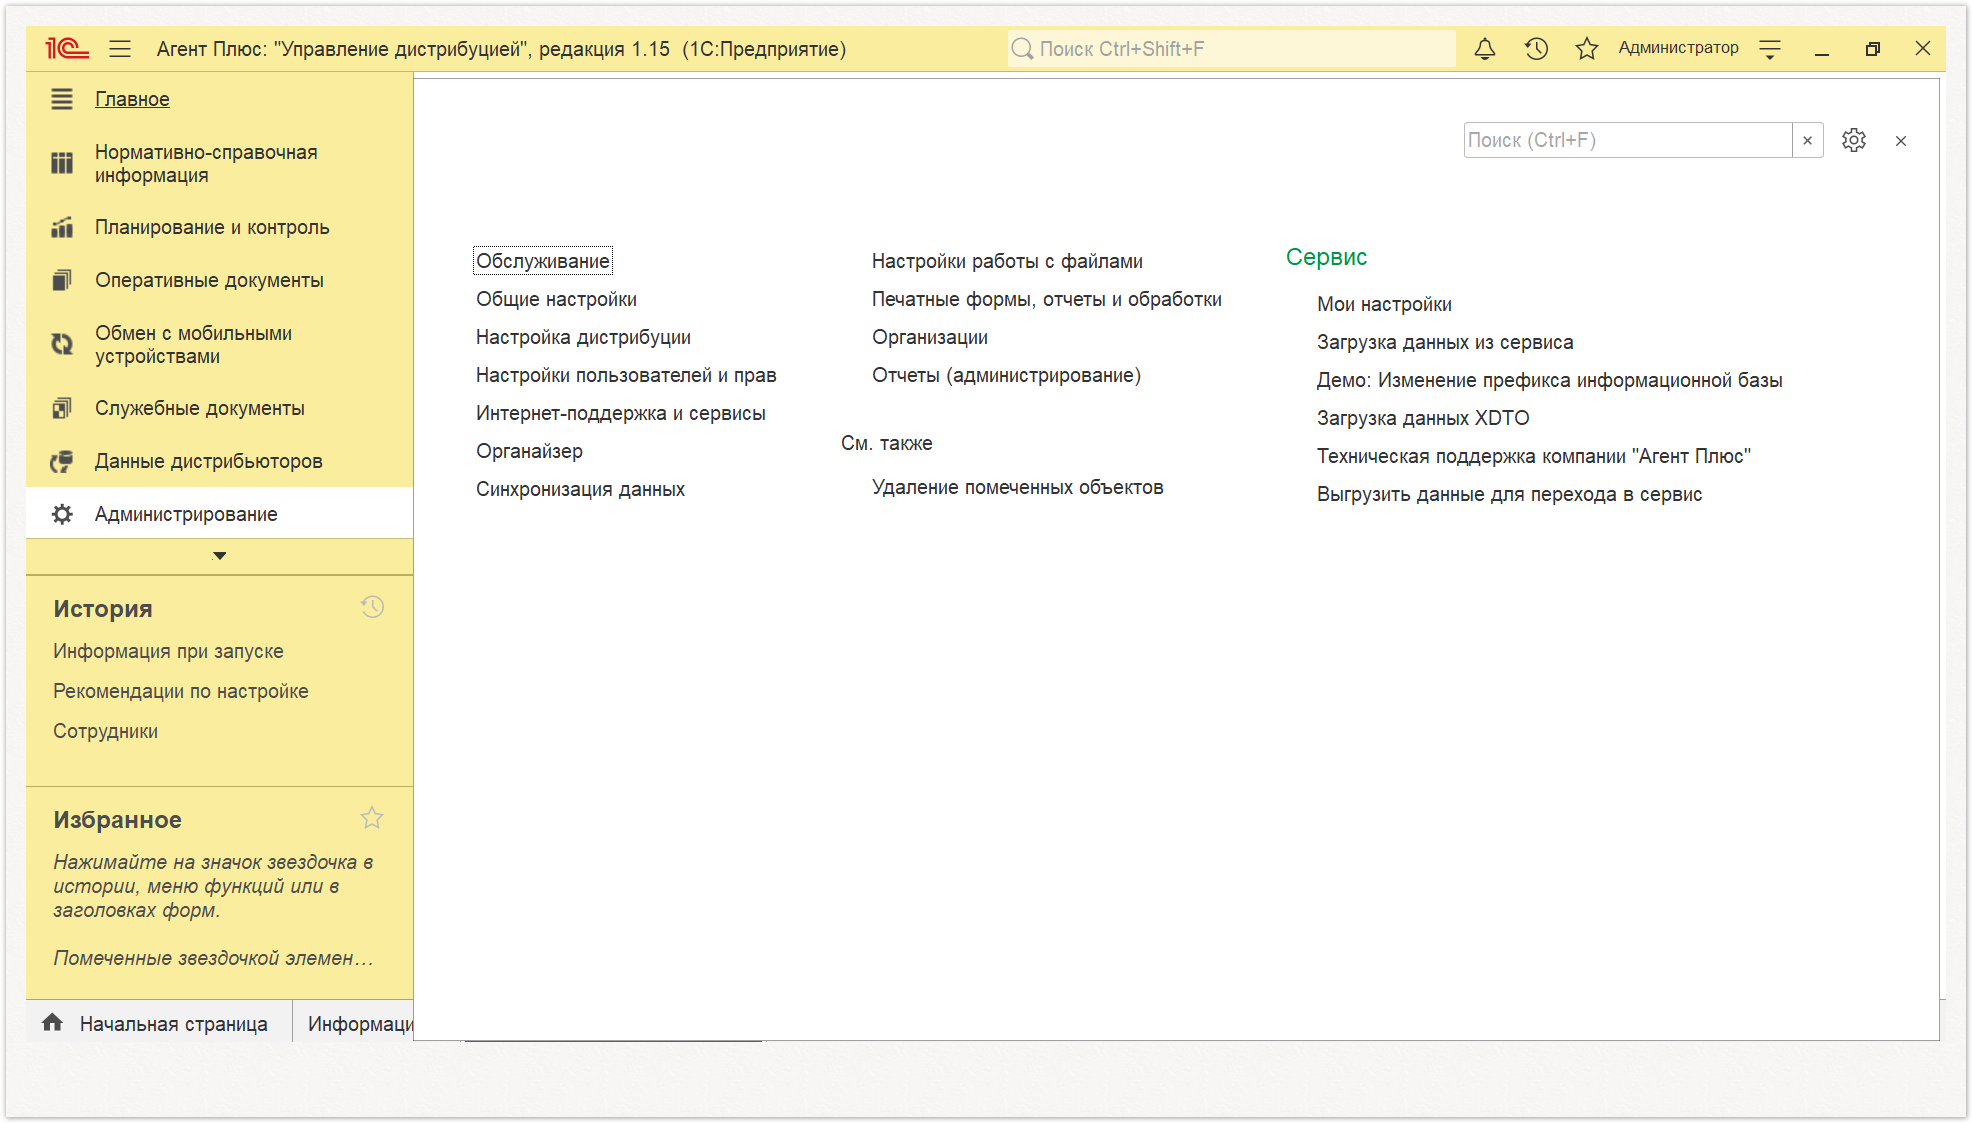Image resolution: width=1972 pixels, height=1123 pixels.
Task: Open notifications bell icon
Action: [x=1485, y=48]
